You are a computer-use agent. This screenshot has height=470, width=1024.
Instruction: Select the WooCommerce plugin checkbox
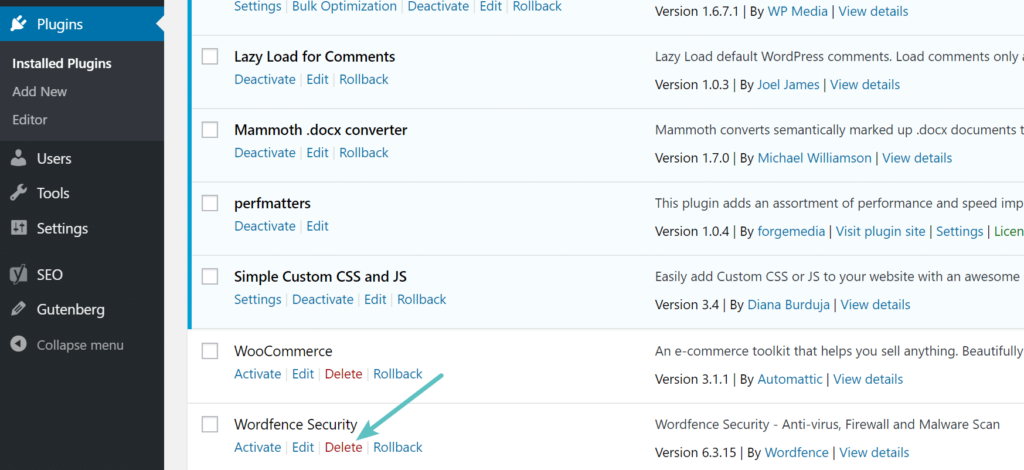[x=210, y=351]
